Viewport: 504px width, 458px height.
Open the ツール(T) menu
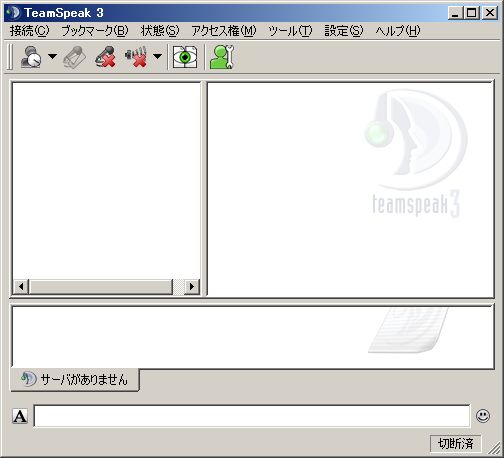(x=290, y=31)
